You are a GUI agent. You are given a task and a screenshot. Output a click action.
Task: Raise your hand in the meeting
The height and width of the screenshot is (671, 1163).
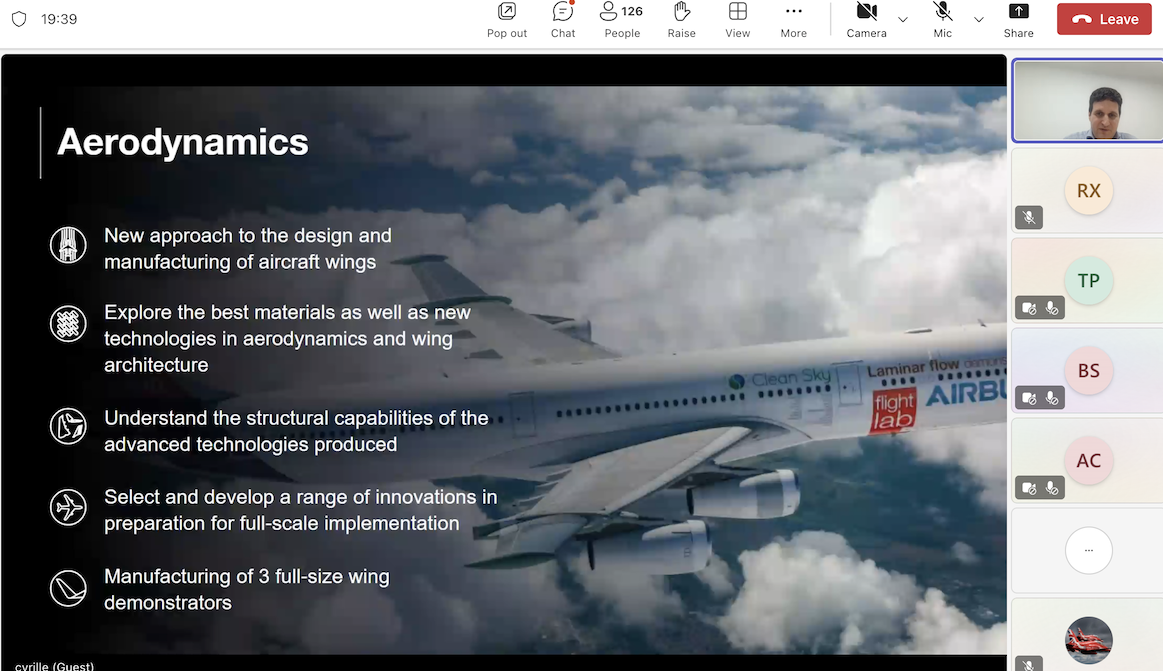coord(681,19)
